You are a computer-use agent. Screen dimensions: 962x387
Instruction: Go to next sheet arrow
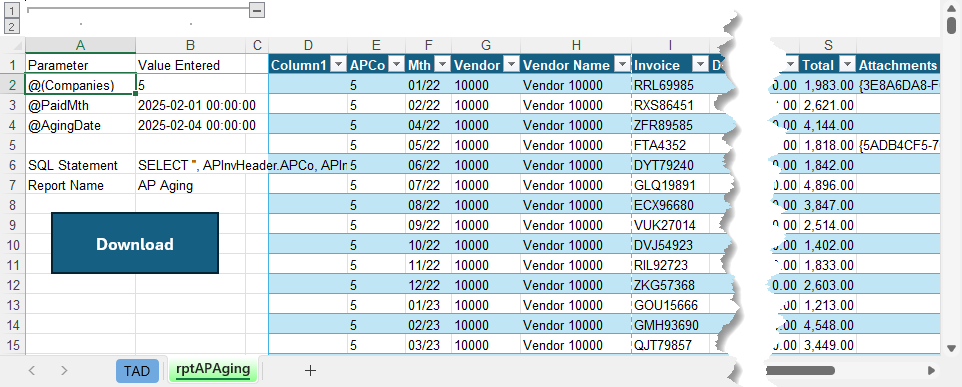click(64, 370)
